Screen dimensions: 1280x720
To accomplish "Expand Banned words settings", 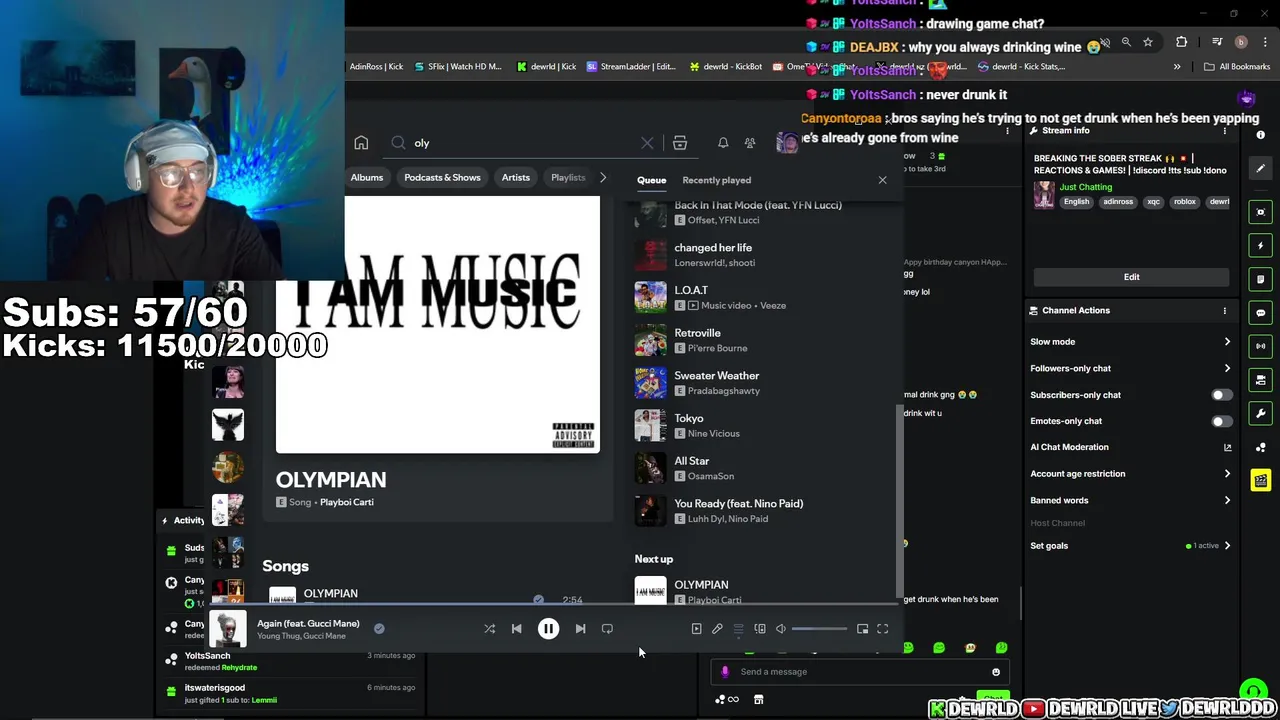I will coord(1227,500).
